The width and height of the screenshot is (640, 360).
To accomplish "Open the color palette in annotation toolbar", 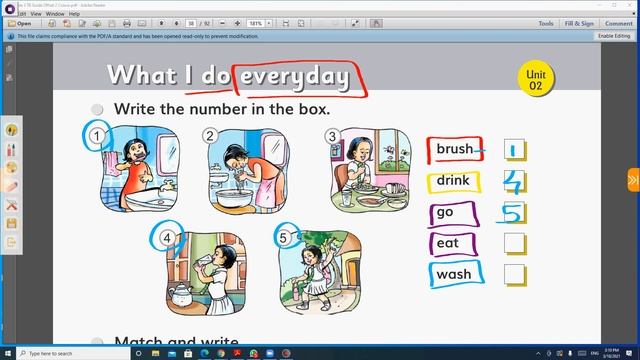I will pos(11,168).
